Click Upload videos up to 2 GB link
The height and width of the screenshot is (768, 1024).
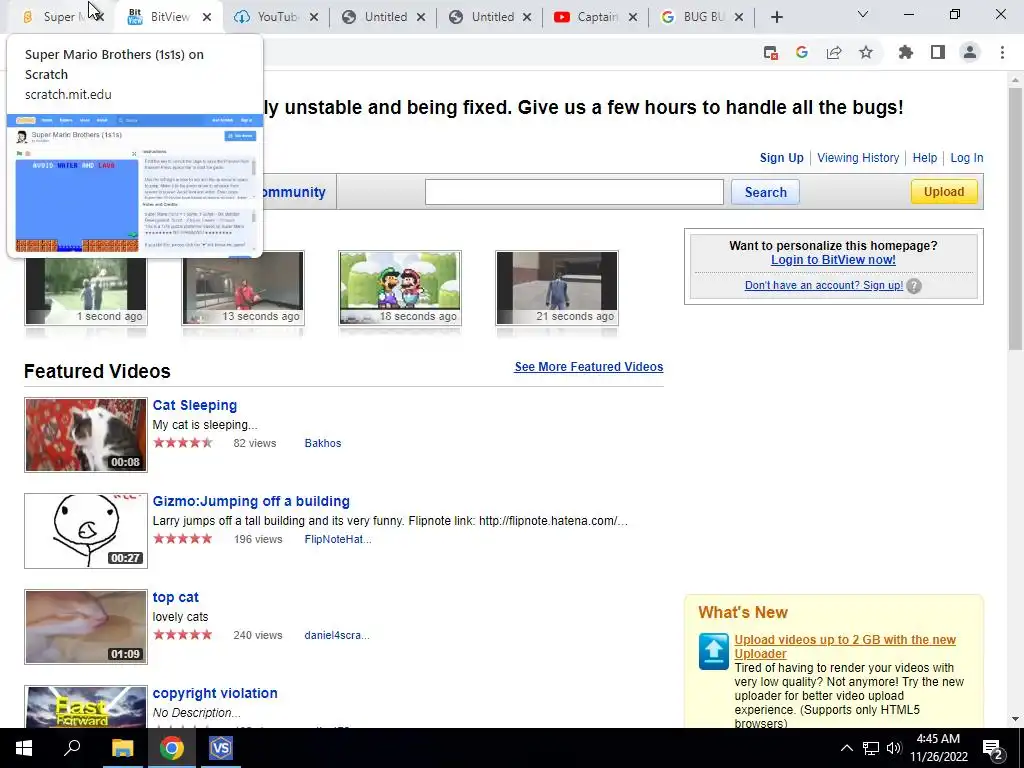coord(844,647)
